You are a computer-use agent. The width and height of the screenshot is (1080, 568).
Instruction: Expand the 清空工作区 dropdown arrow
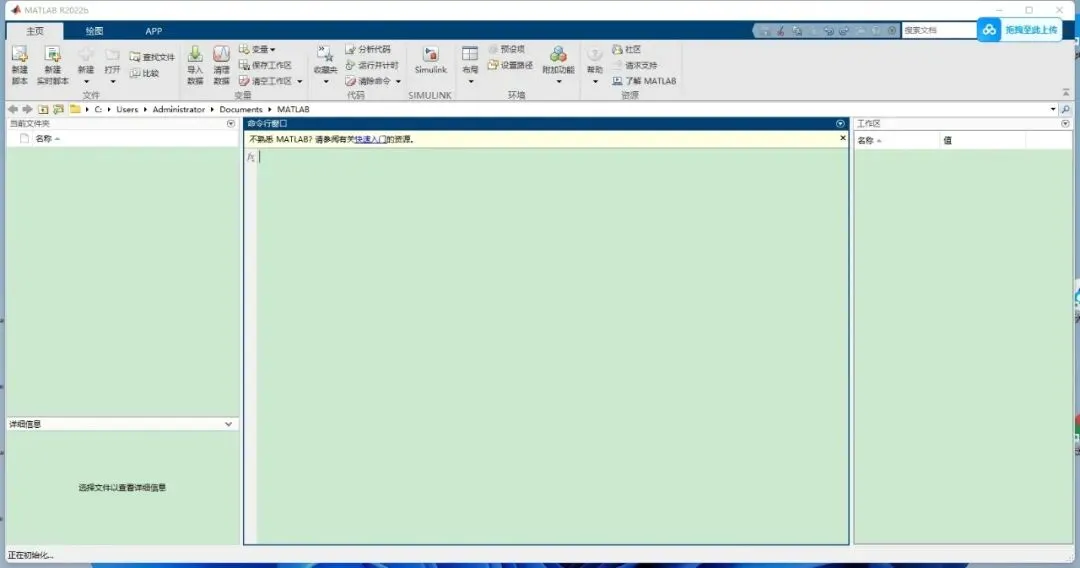tap(300, 81)
